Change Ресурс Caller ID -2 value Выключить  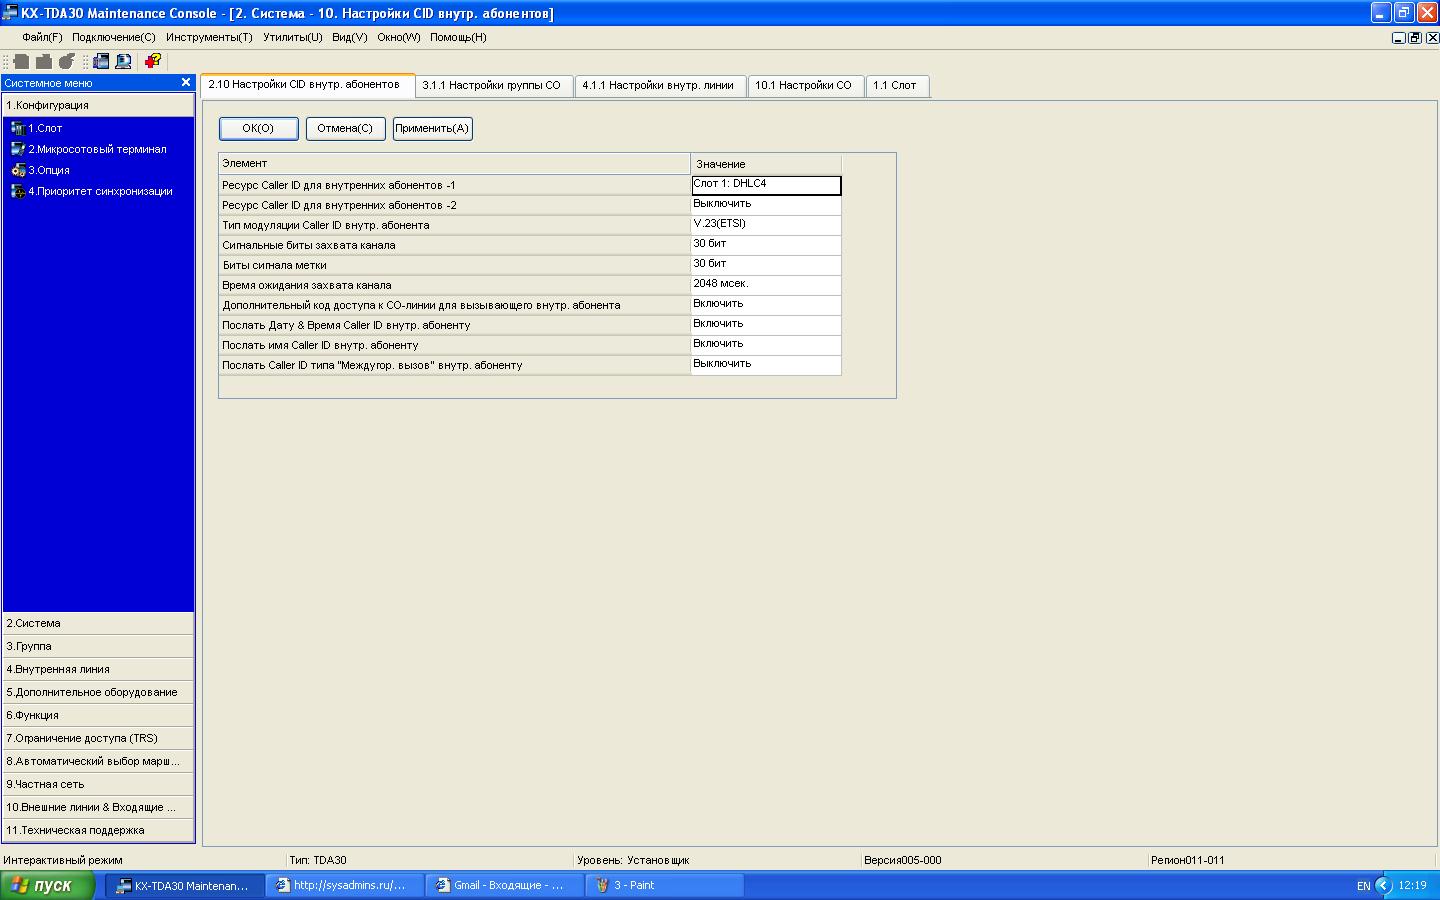(766, 205)
